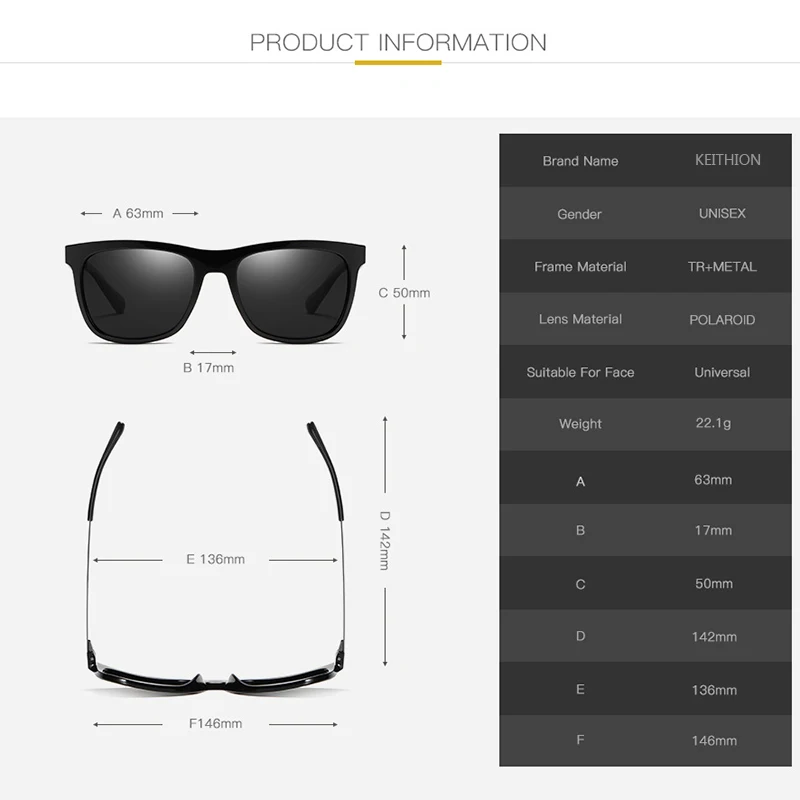
Task: Click the 'B' row label in the table
Action: coord(580,531)
